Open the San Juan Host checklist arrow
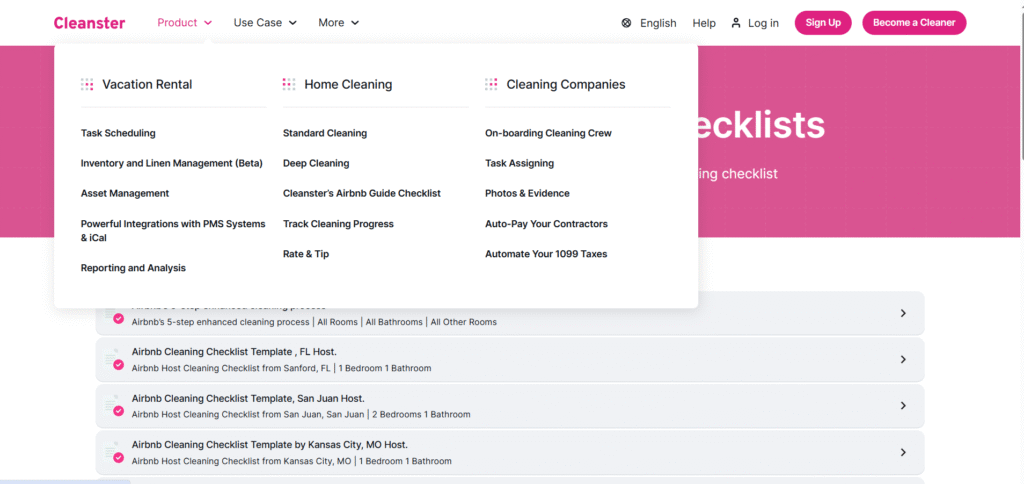1024x484 pixels. pos(903,406)
